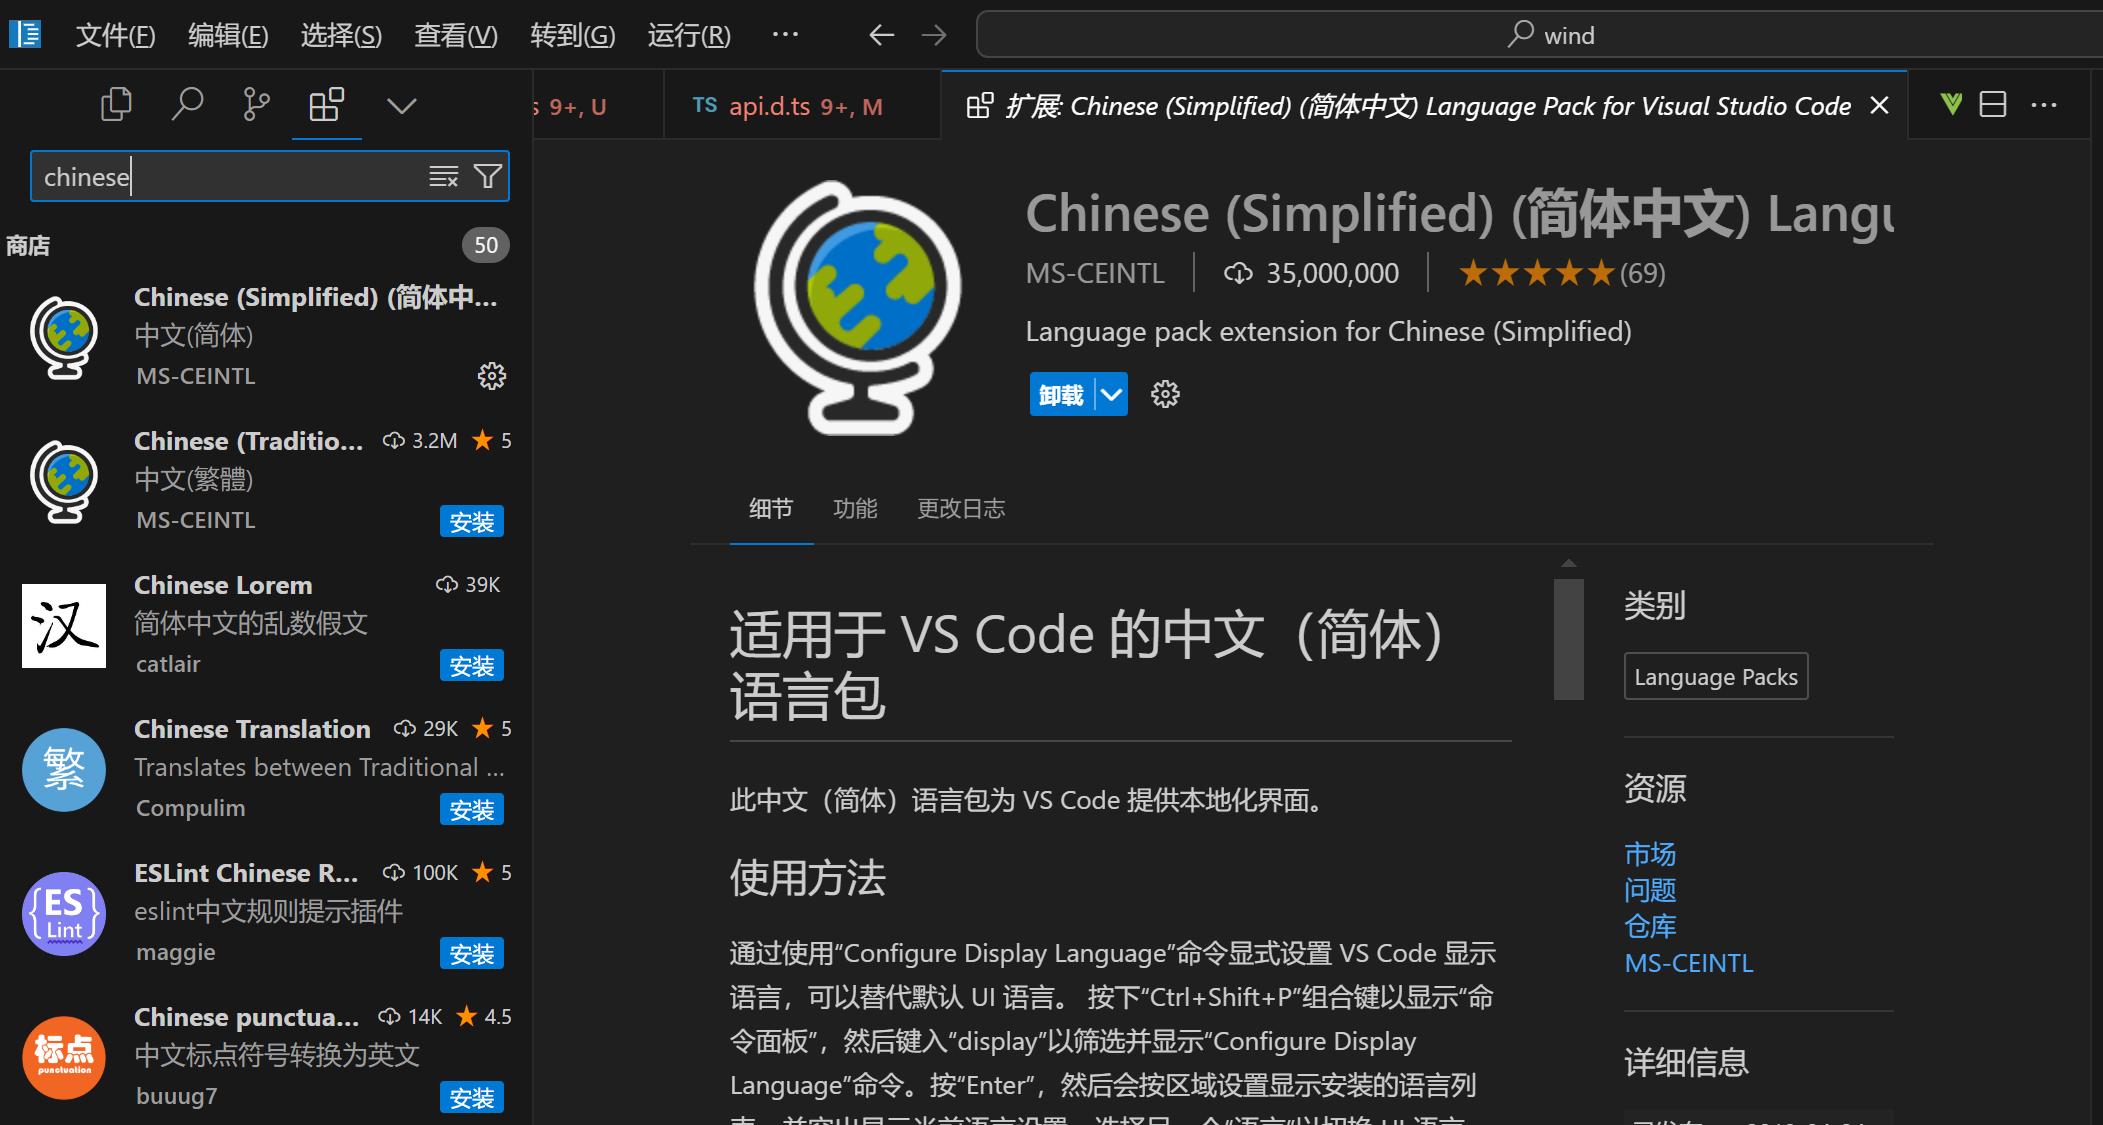Click the Vetur extension icon in the editor title

tap(1951, 104)
